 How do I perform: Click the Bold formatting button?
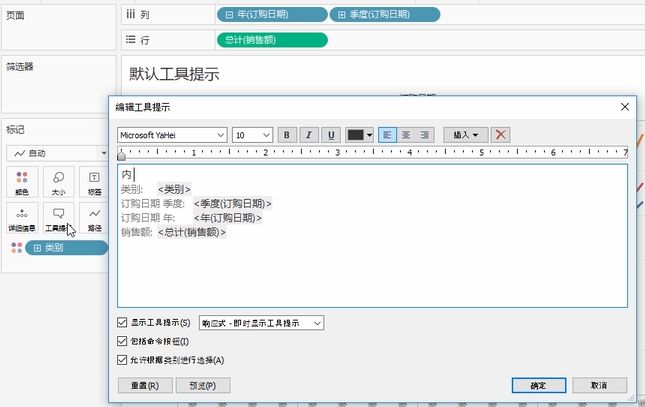(287, 134)
